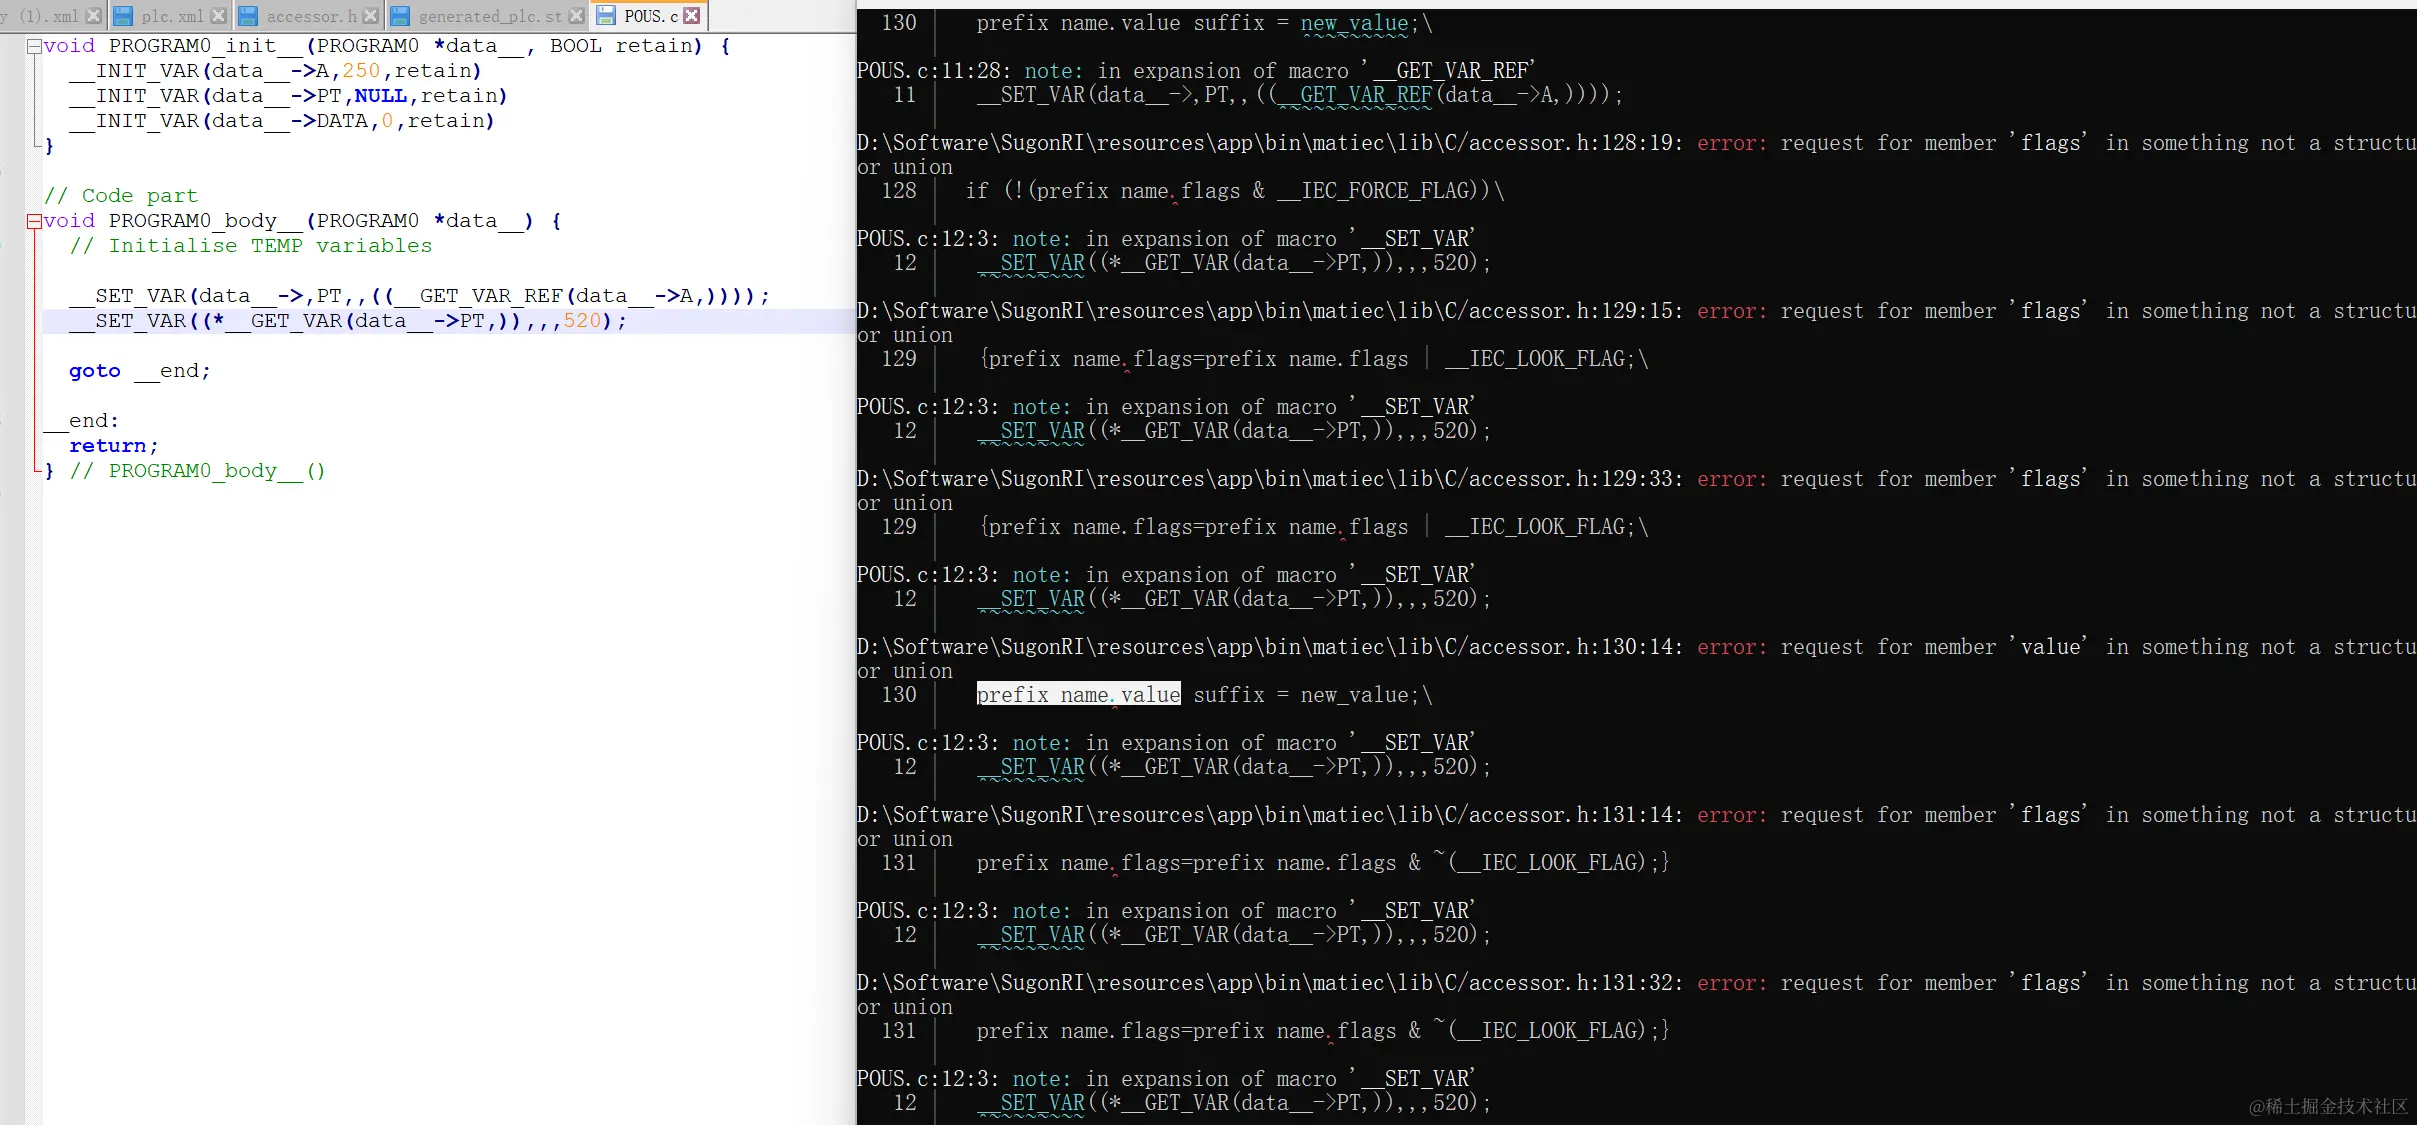Click save icon on POUS.c tab
This screenshot has height=1125, width=2417.
click(x=606, y=16)
